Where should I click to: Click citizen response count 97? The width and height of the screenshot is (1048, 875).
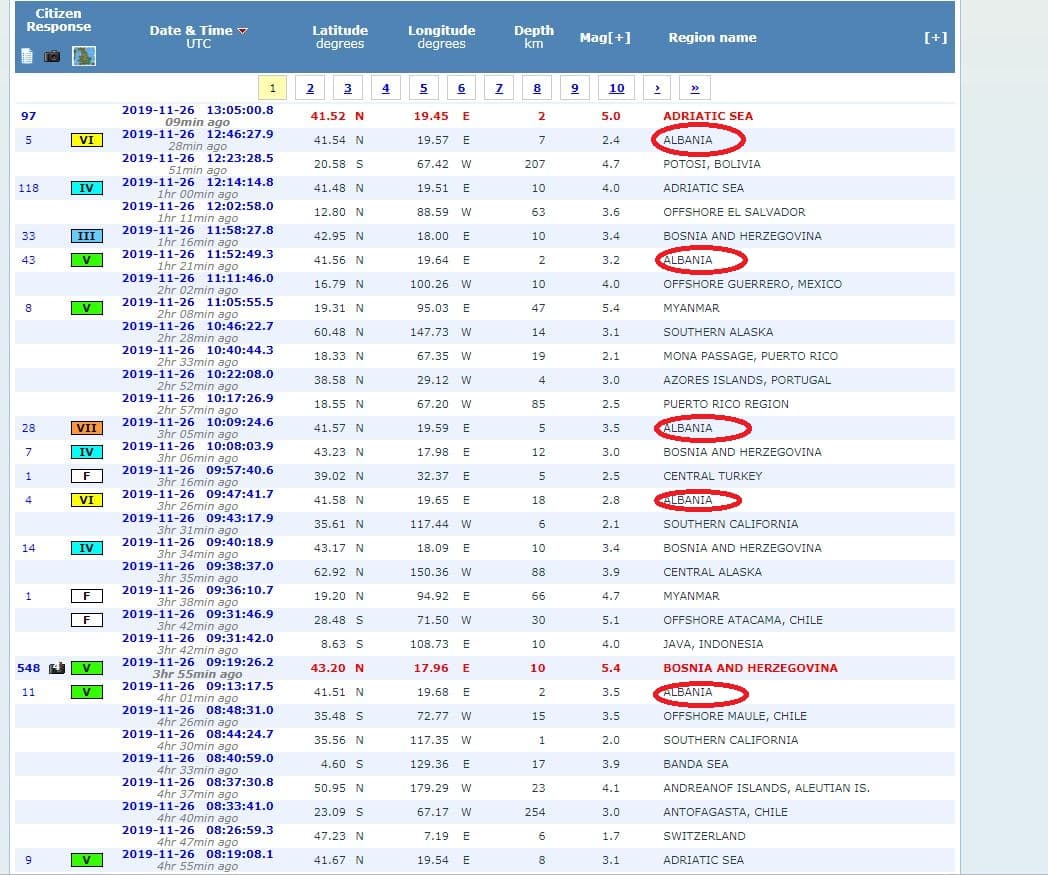[28, 116]
